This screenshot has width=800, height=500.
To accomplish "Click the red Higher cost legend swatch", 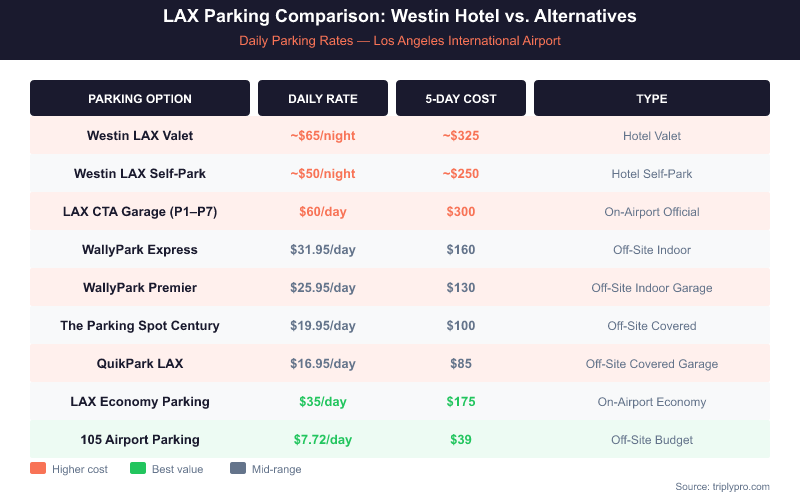I will point(38,469).
